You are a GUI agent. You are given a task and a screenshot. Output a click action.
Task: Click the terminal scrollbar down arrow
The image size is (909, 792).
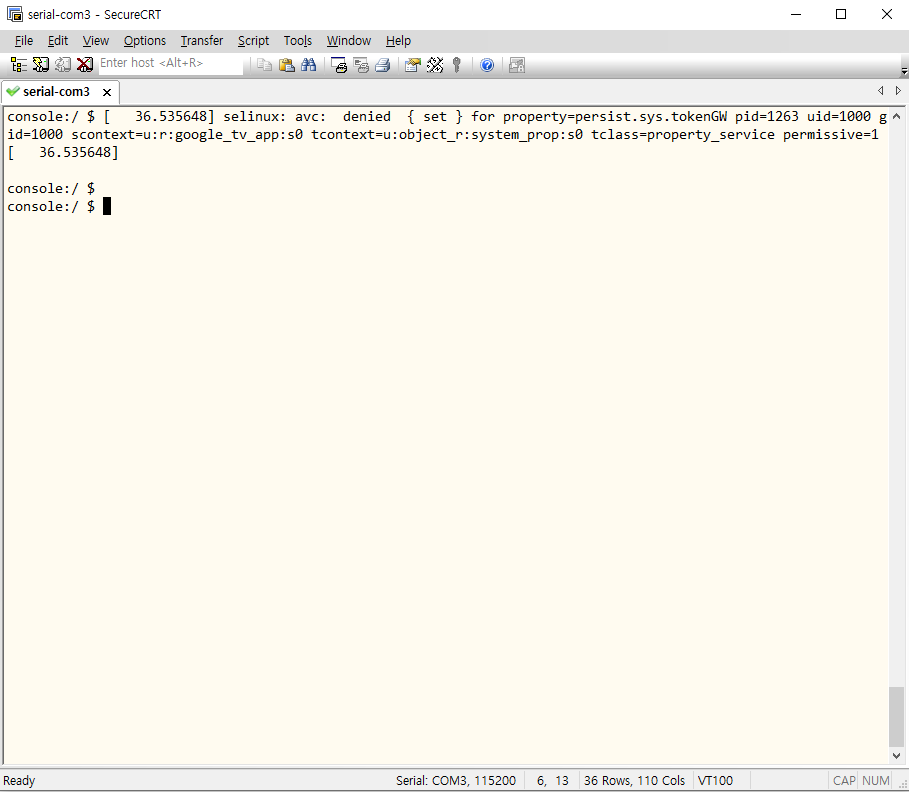[x=896, y=755]
